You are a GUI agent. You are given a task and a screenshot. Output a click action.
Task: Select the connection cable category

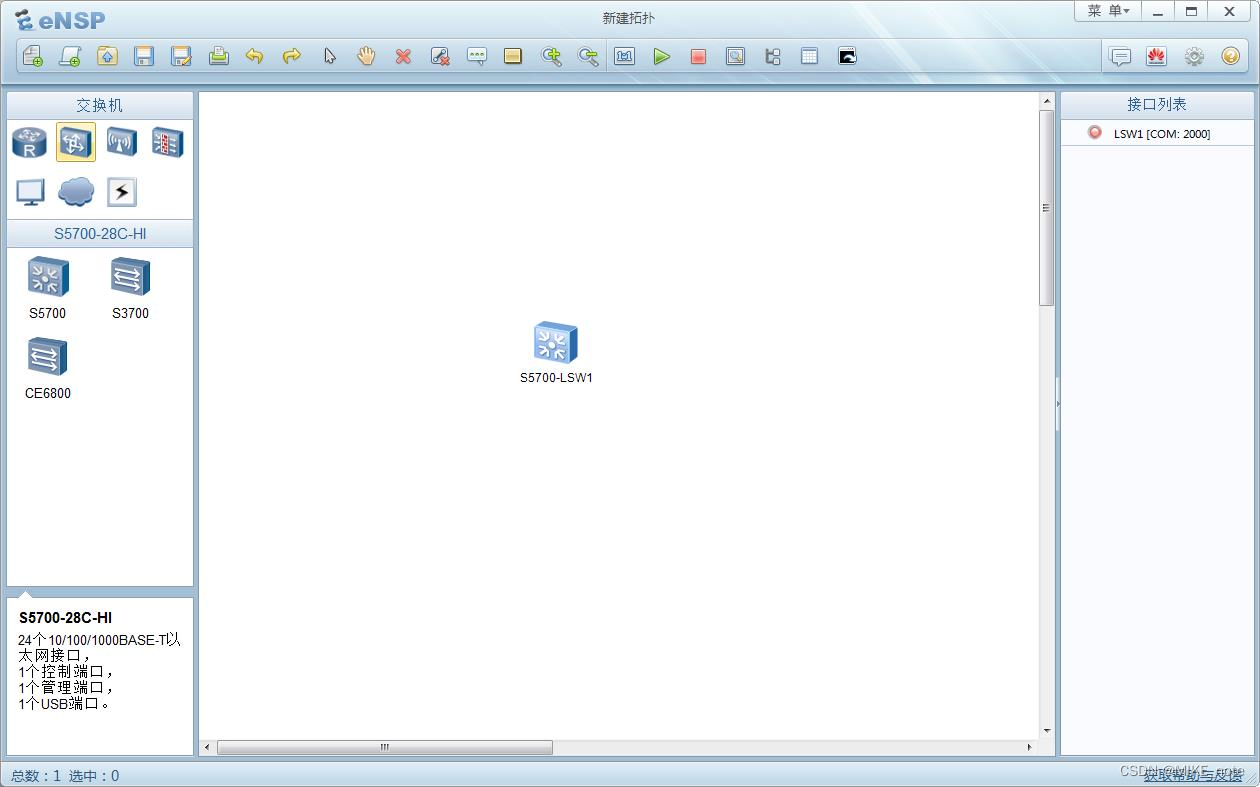(x=121, y=192)
